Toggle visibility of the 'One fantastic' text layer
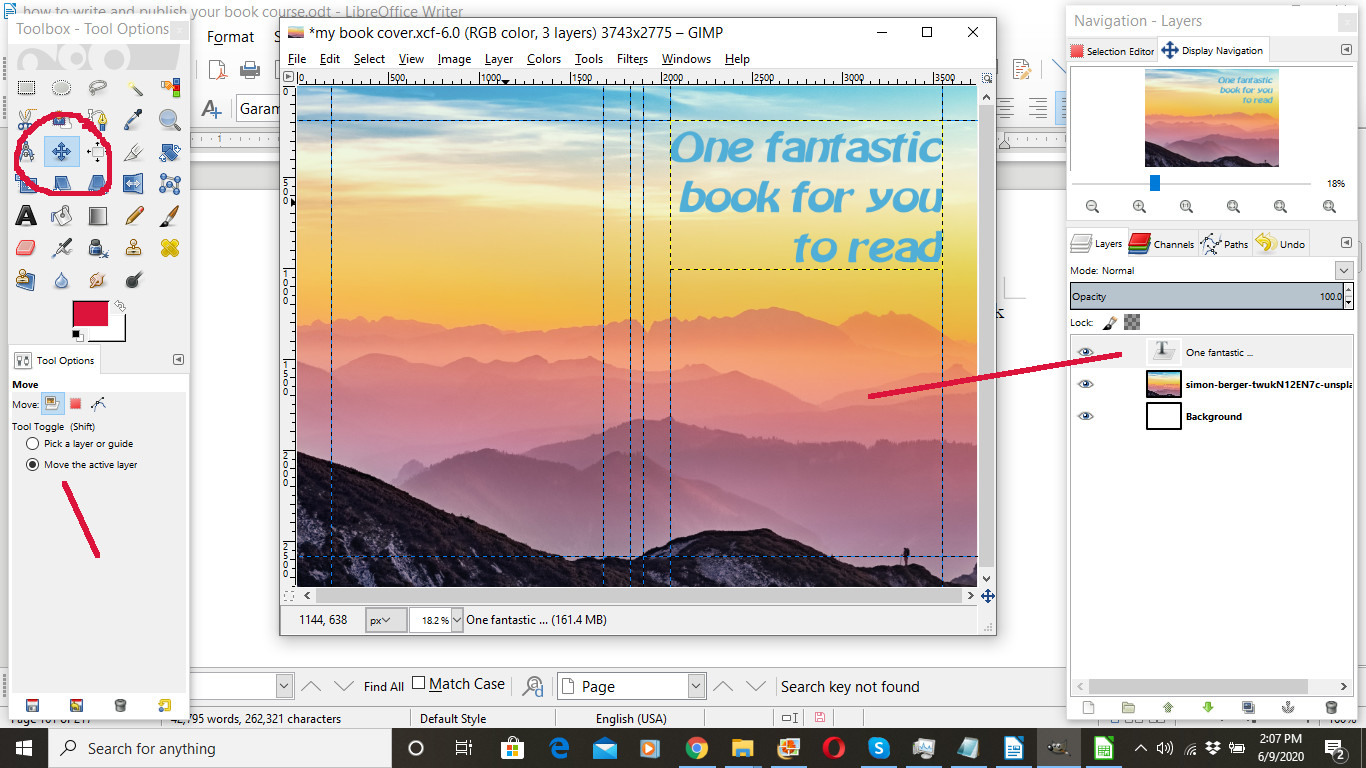 (1086, 352)
